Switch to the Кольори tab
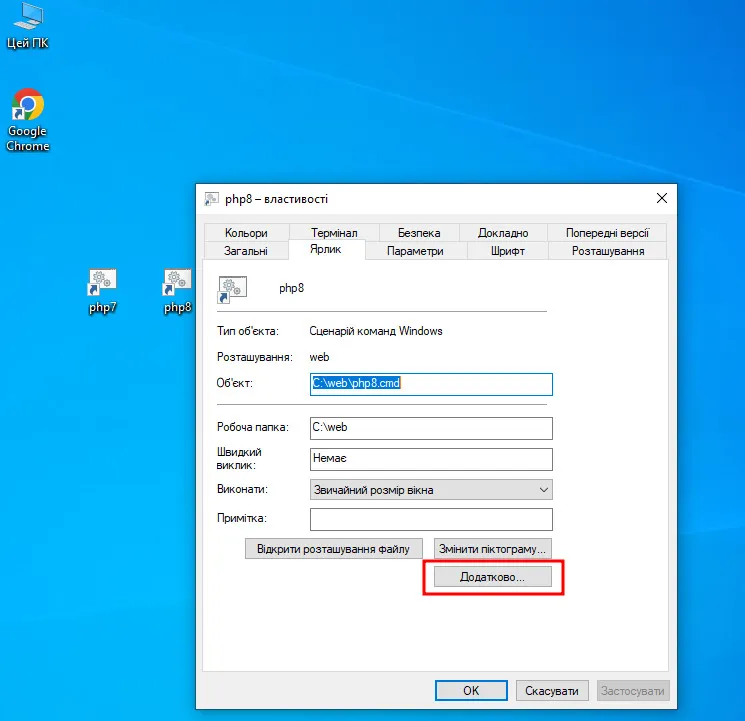745x721 pixels. coord(246,233)
